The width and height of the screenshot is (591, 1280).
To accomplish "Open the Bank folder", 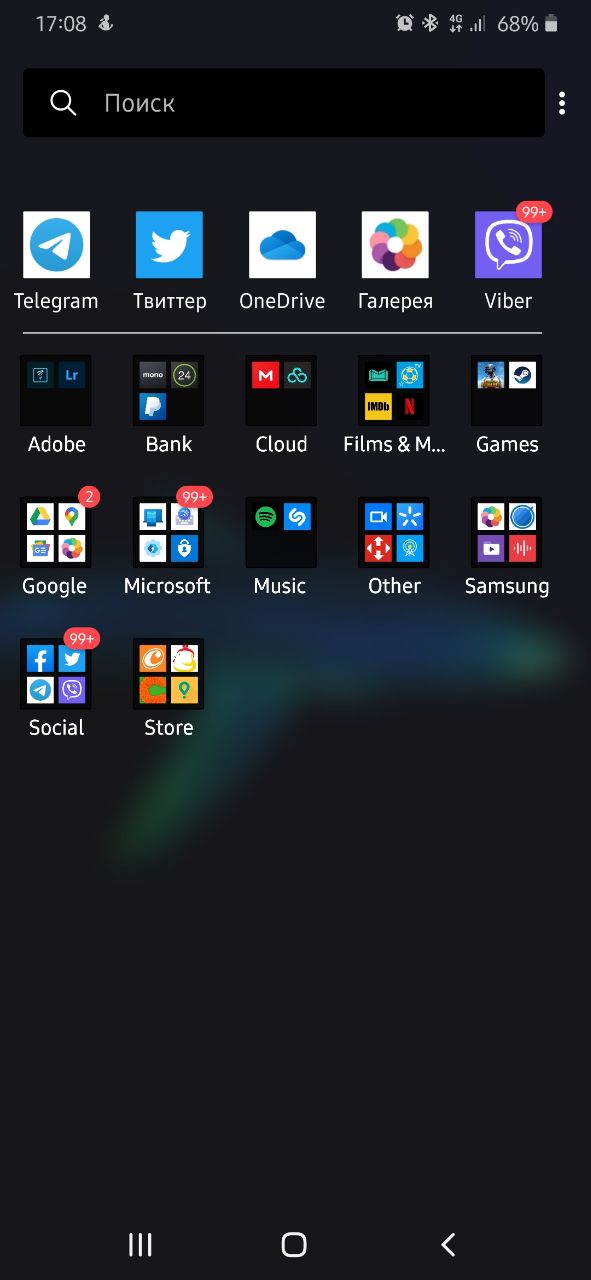I will pos(169,391).
